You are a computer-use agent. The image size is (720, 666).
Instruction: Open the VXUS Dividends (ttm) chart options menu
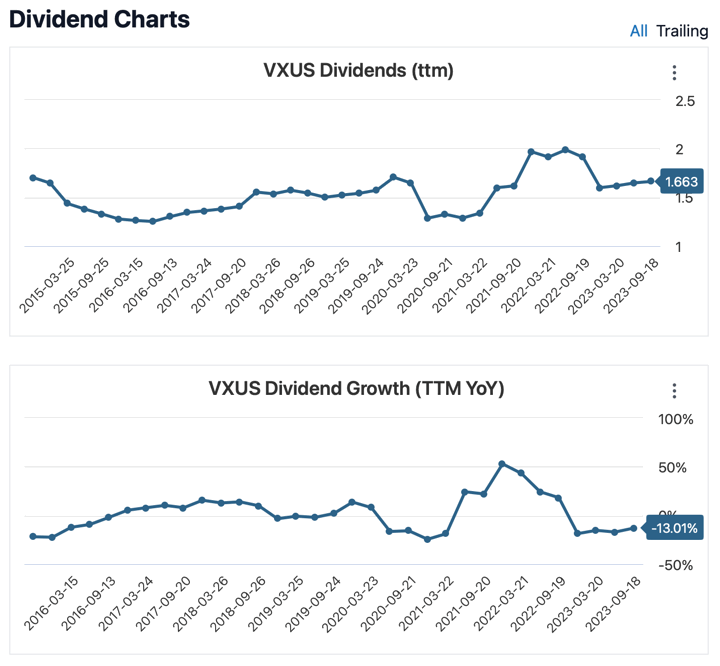(x=675, y=73)
